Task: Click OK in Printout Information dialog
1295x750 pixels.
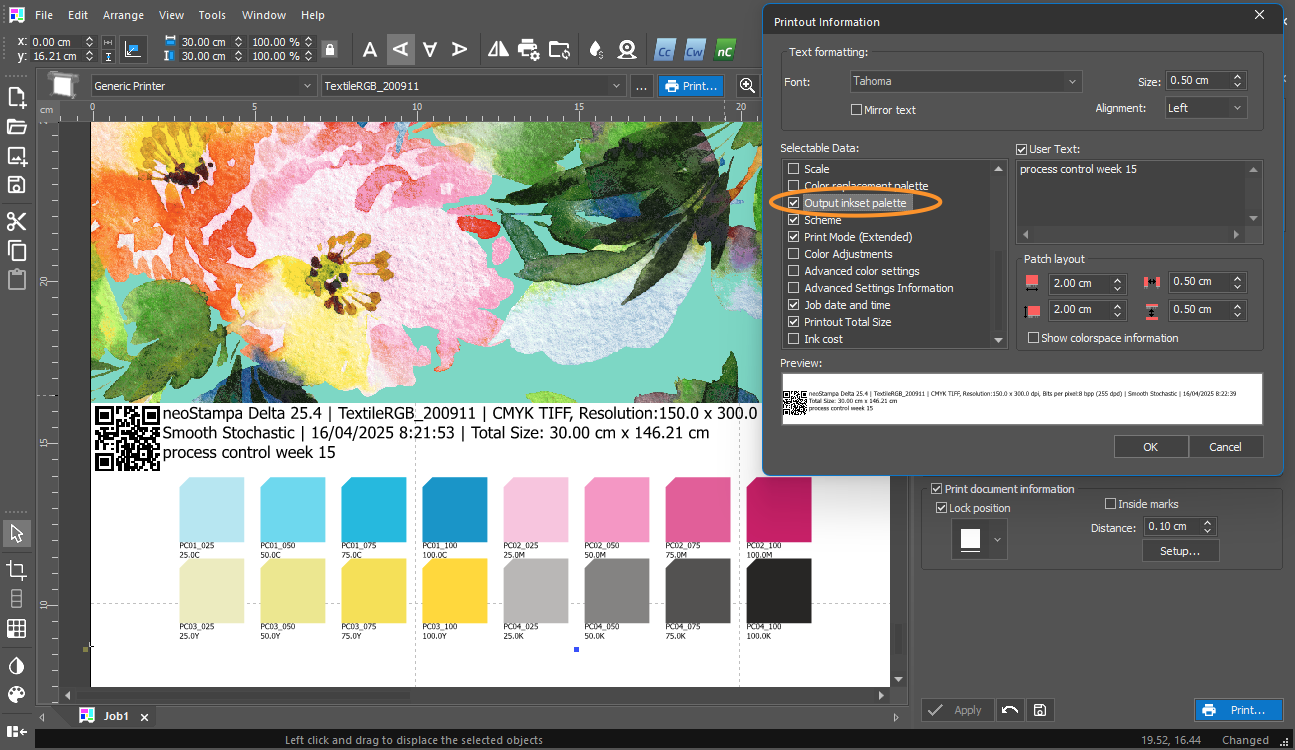Action: [1151, 447]
